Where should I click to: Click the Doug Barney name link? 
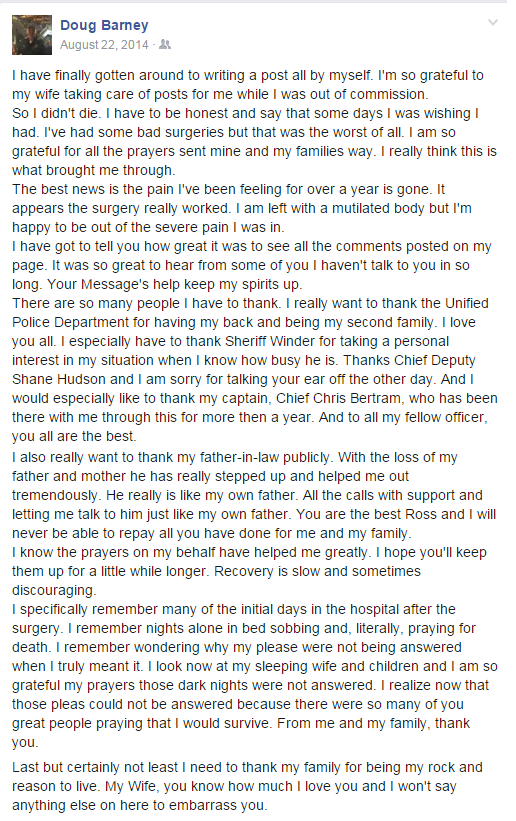coord(104,25)
